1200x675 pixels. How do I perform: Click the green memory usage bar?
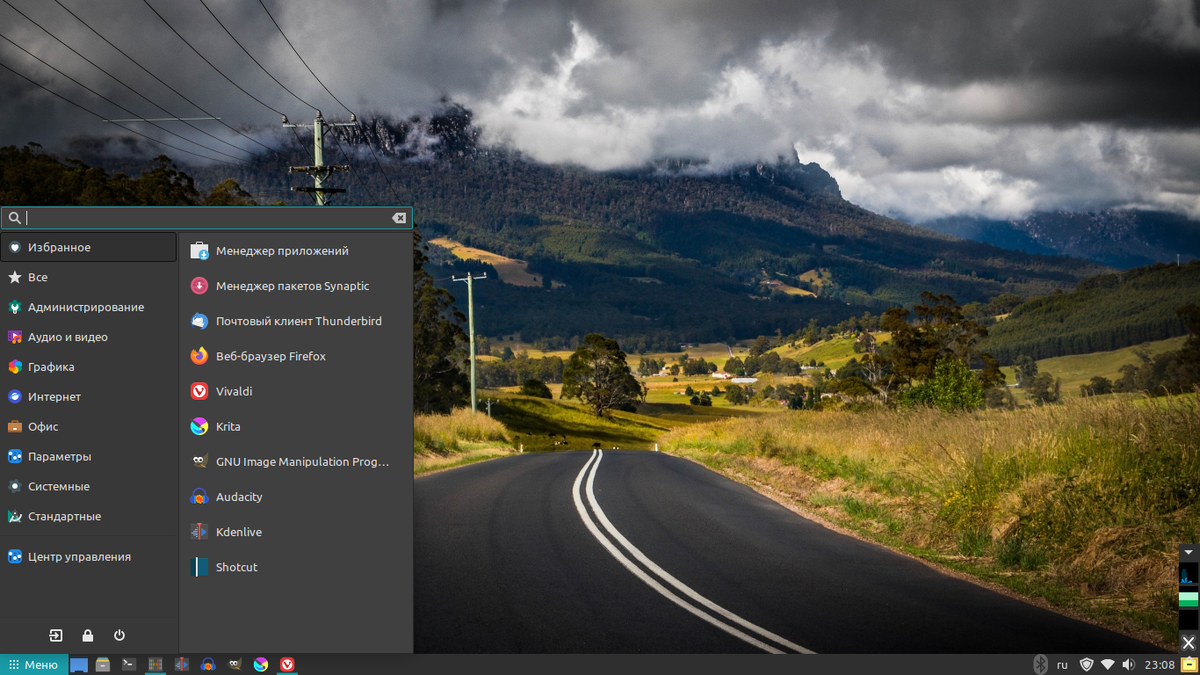tap(1188, 599)
